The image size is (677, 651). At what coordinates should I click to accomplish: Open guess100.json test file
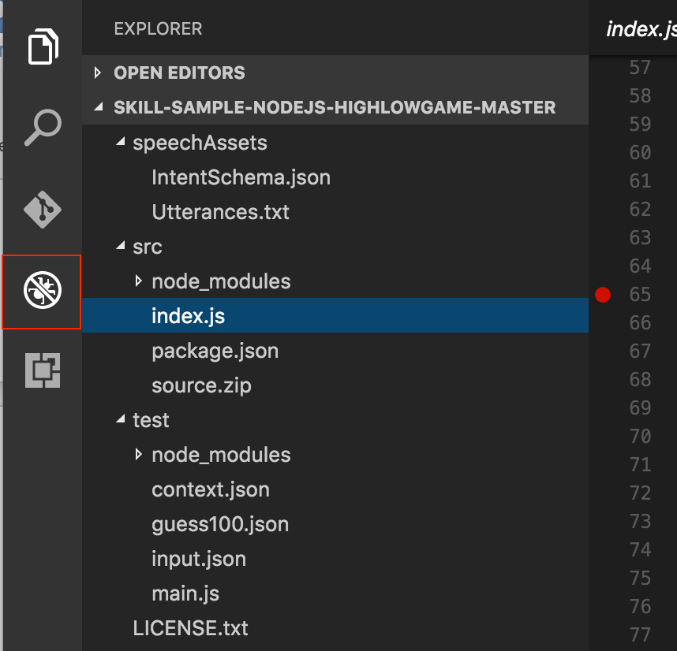220,524
